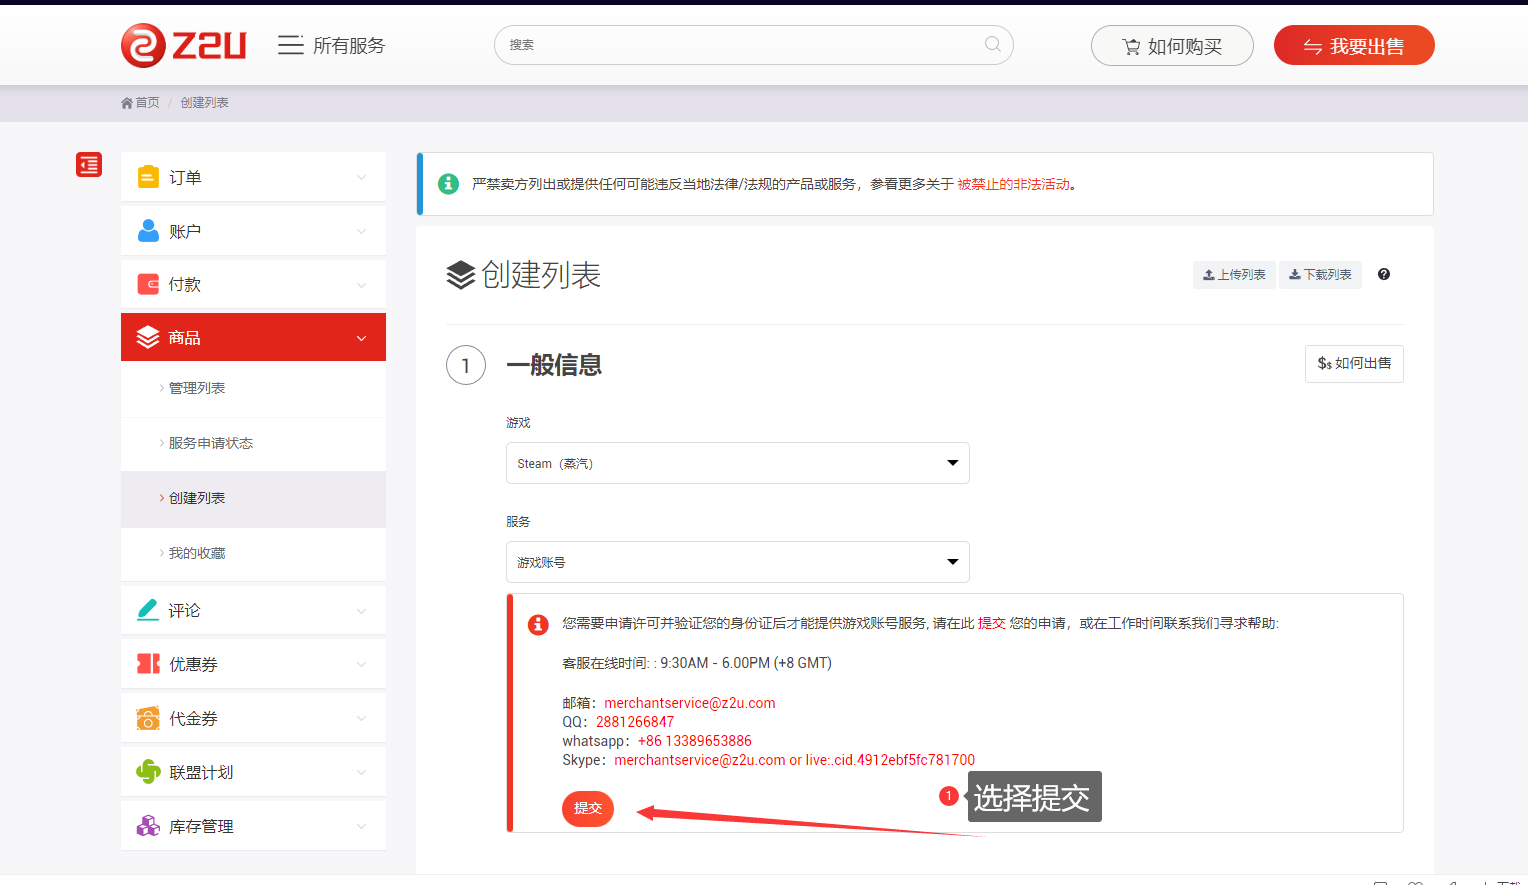Open the 所有服务 hamburger menu

pos(291,45)
